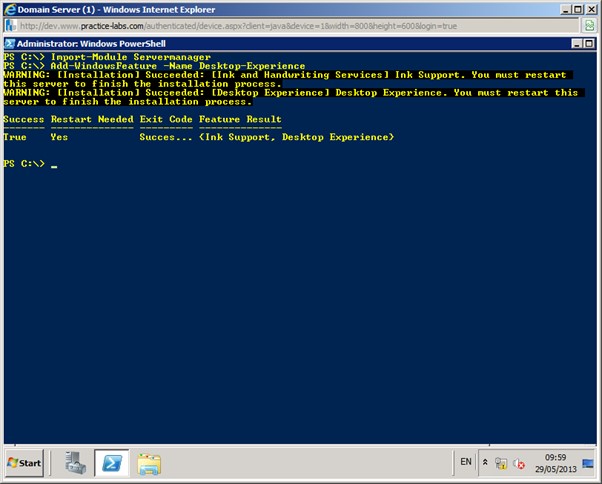The image size is (602, 484).
Task: Click the empty 'PS C:\>' prompt
Action: [x=24, y=164]
